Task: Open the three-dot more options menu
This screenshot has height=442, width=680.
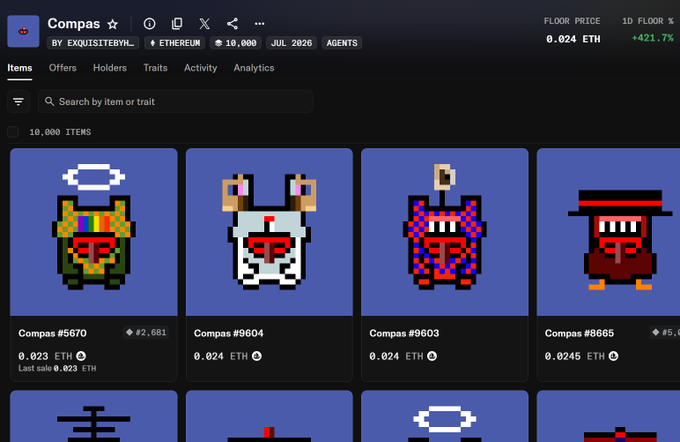Action: (x=259, y=24)
